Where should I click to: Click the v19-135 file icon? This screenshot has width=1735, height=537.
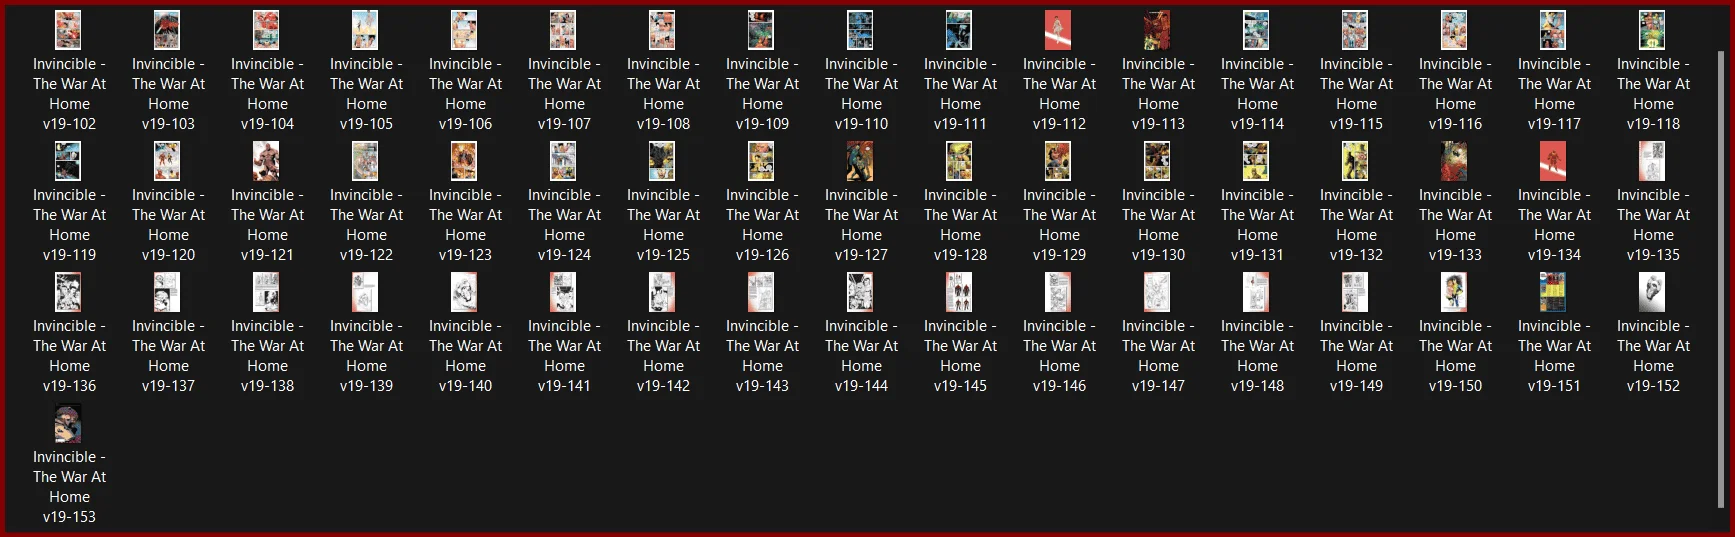(1652, 161)
